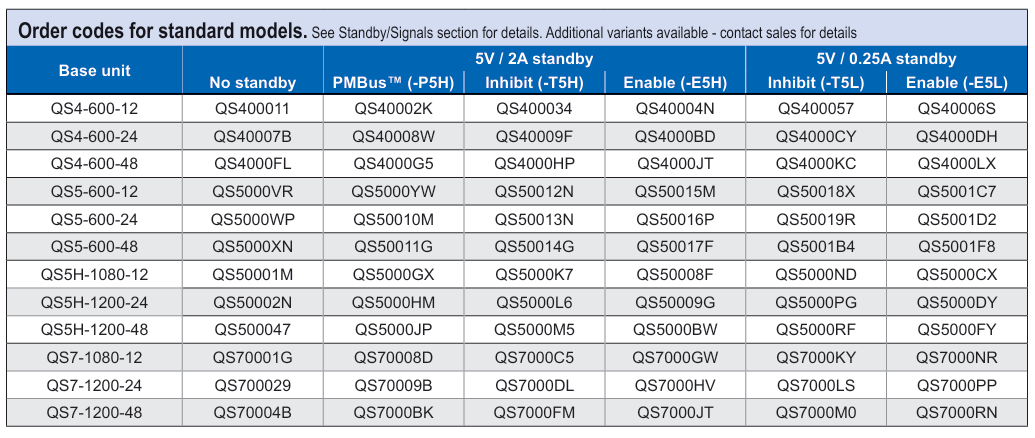Click the 5V / 0.25A standby group header
The height and width of the screenshot is (438, 1035).
(886, 59)
